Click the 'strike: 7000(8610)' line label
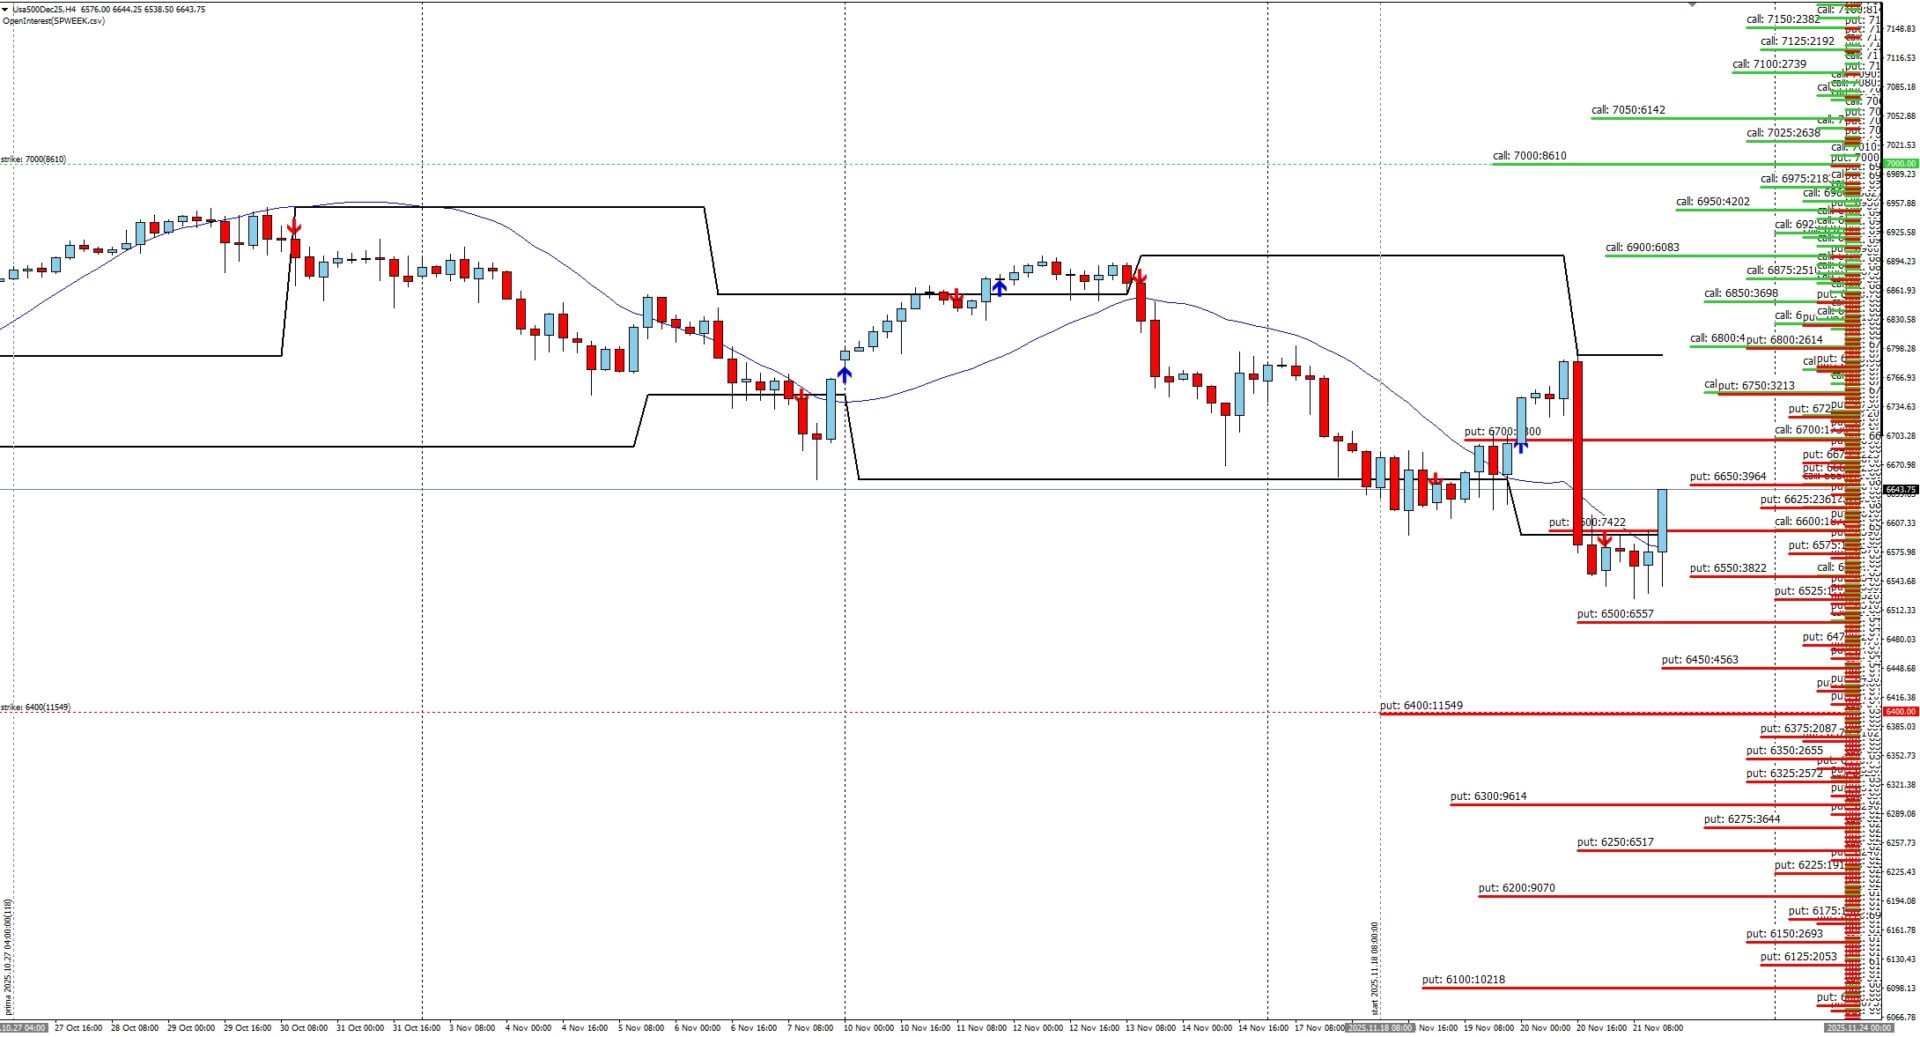 (34, 159)
